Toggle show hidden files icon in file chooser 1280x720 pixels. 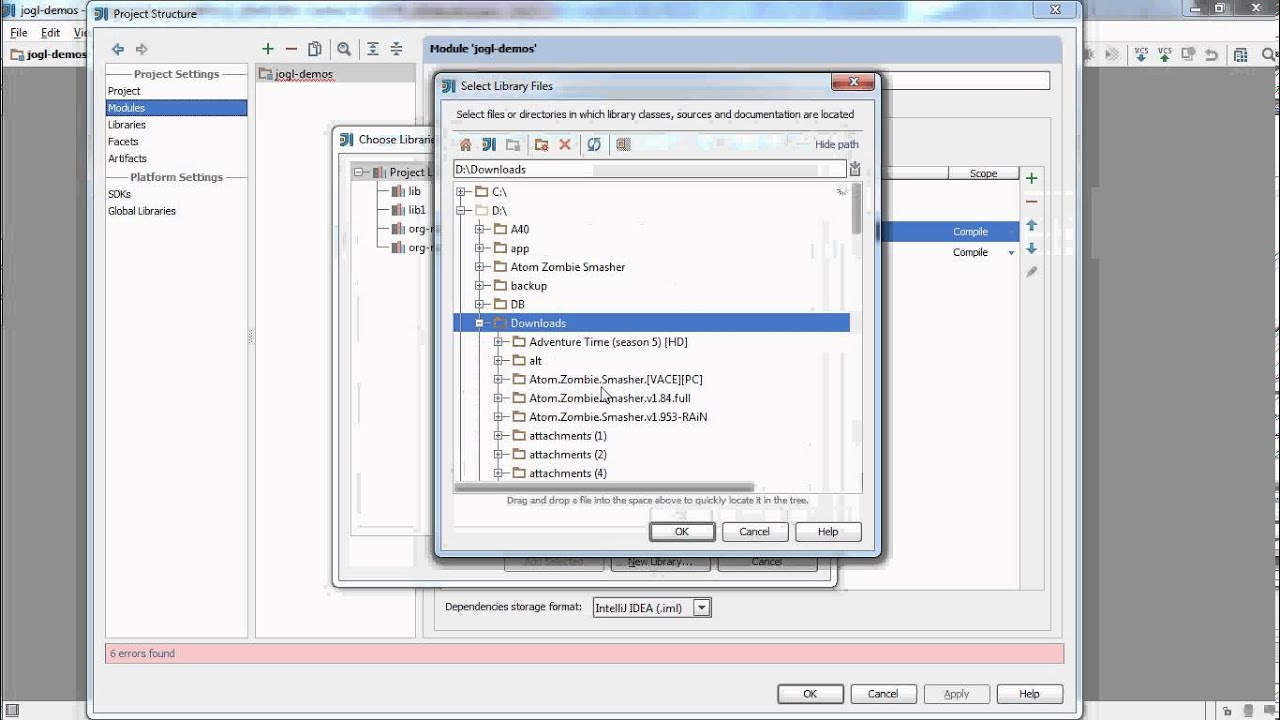point(623,145)
